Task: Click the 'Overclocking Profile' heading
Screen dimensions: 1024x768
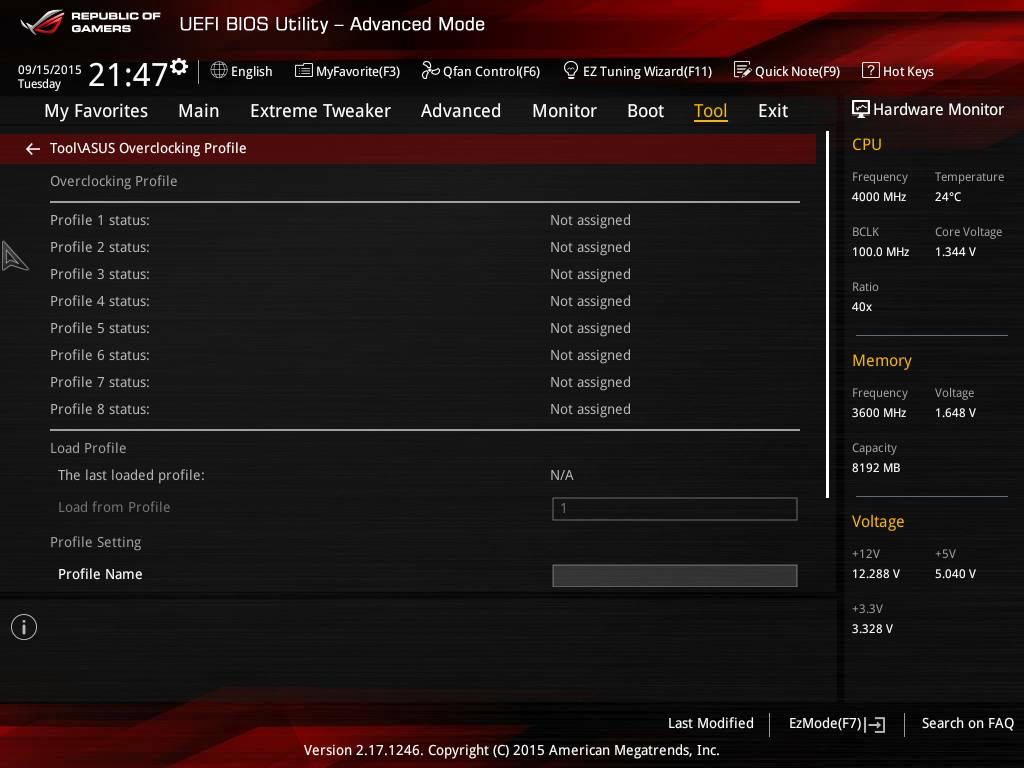Action: (114, 181)
